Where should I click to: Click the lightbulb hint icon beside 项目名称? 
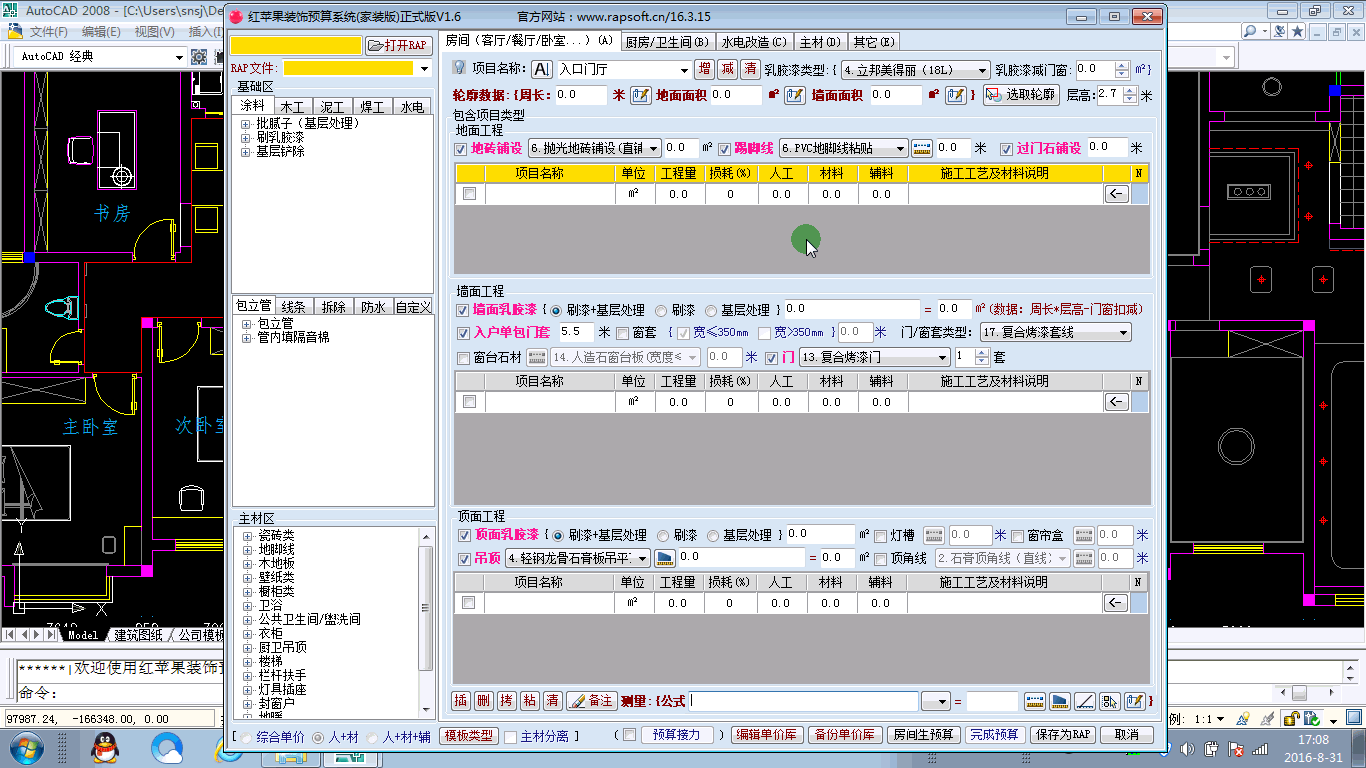point(459,68)
